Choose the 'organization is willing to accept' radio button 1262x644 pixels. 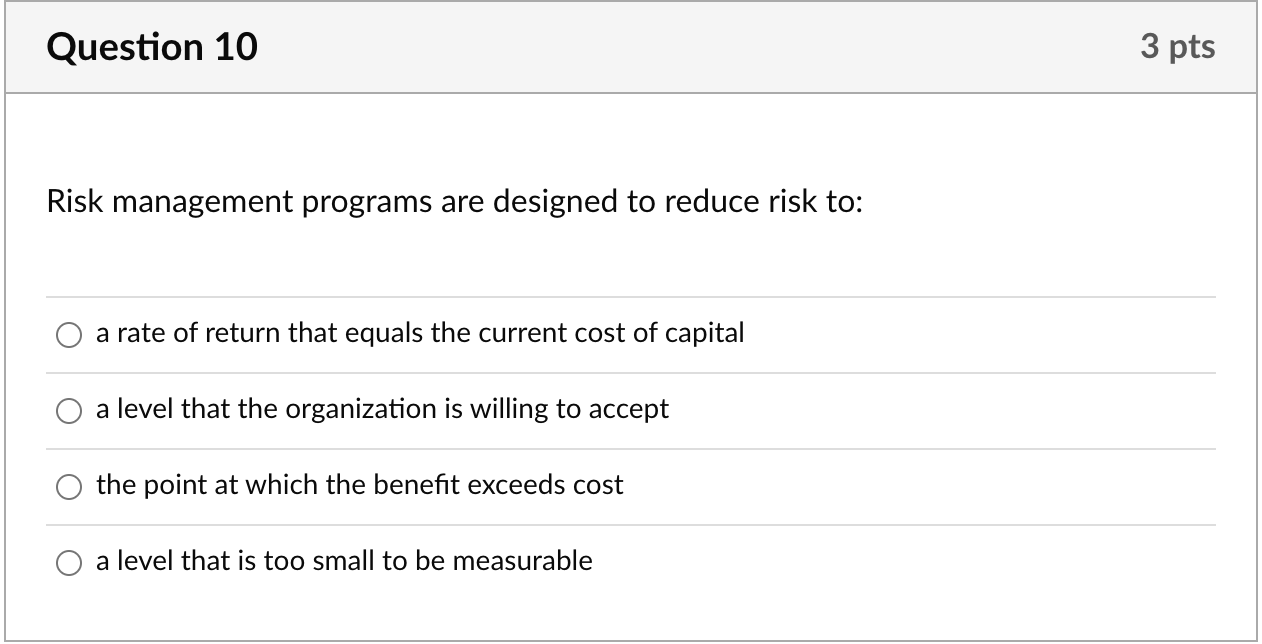pyautogui.click(x=68, y=411)
